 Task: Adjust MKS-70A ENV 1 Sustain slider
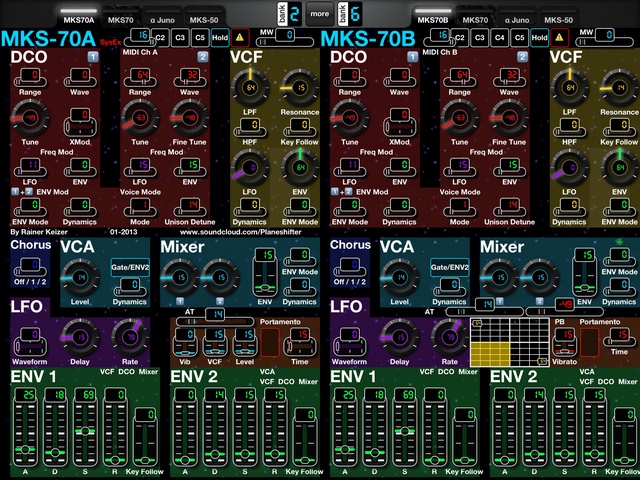(x=85, y=427)
